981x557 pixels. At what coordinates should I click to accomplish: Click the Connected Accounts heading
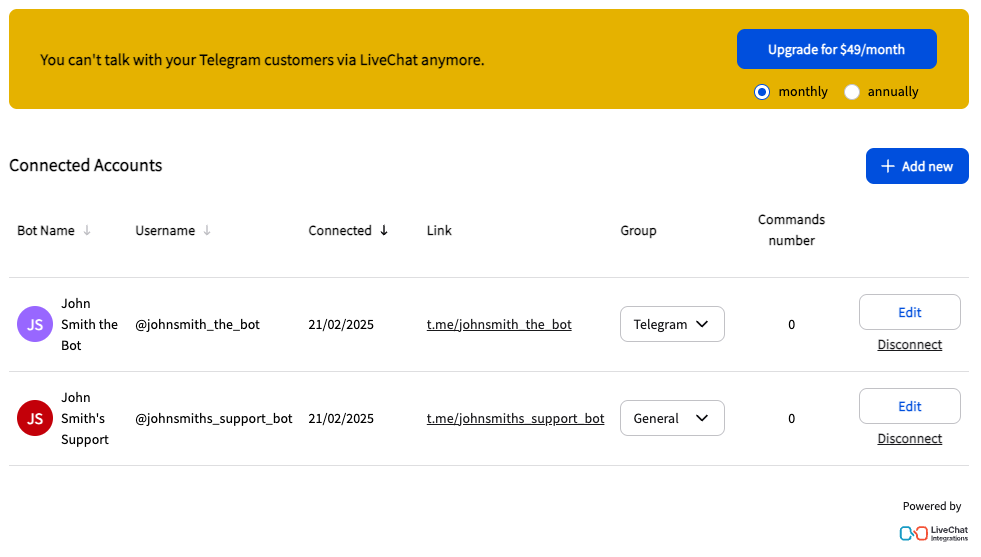tap(86, 165)
